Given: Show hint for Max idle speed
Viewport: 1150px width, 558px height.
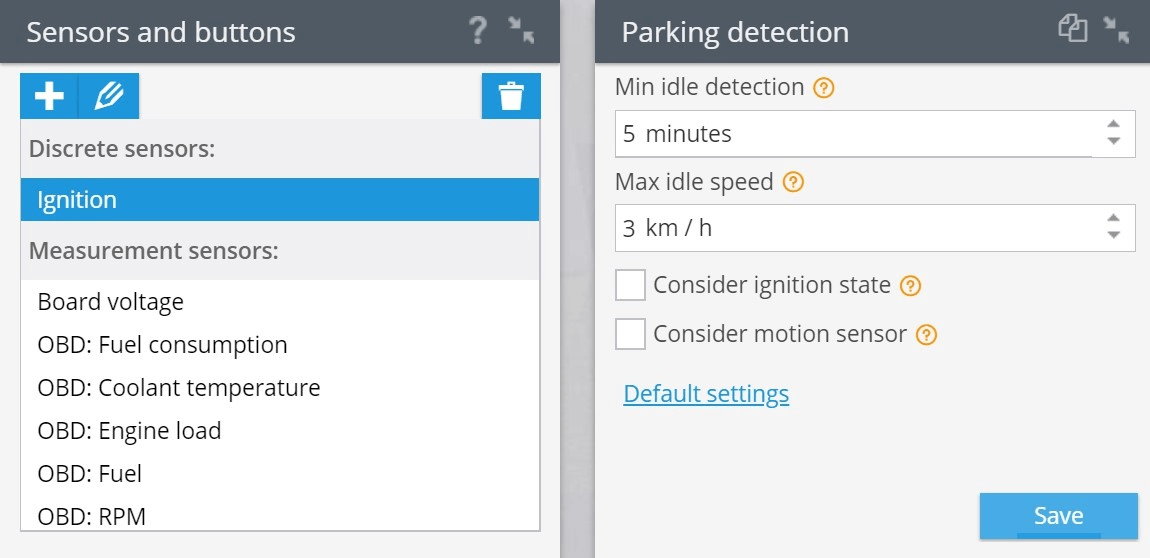Looking at the screenshot, I should (x=794, y=182).
